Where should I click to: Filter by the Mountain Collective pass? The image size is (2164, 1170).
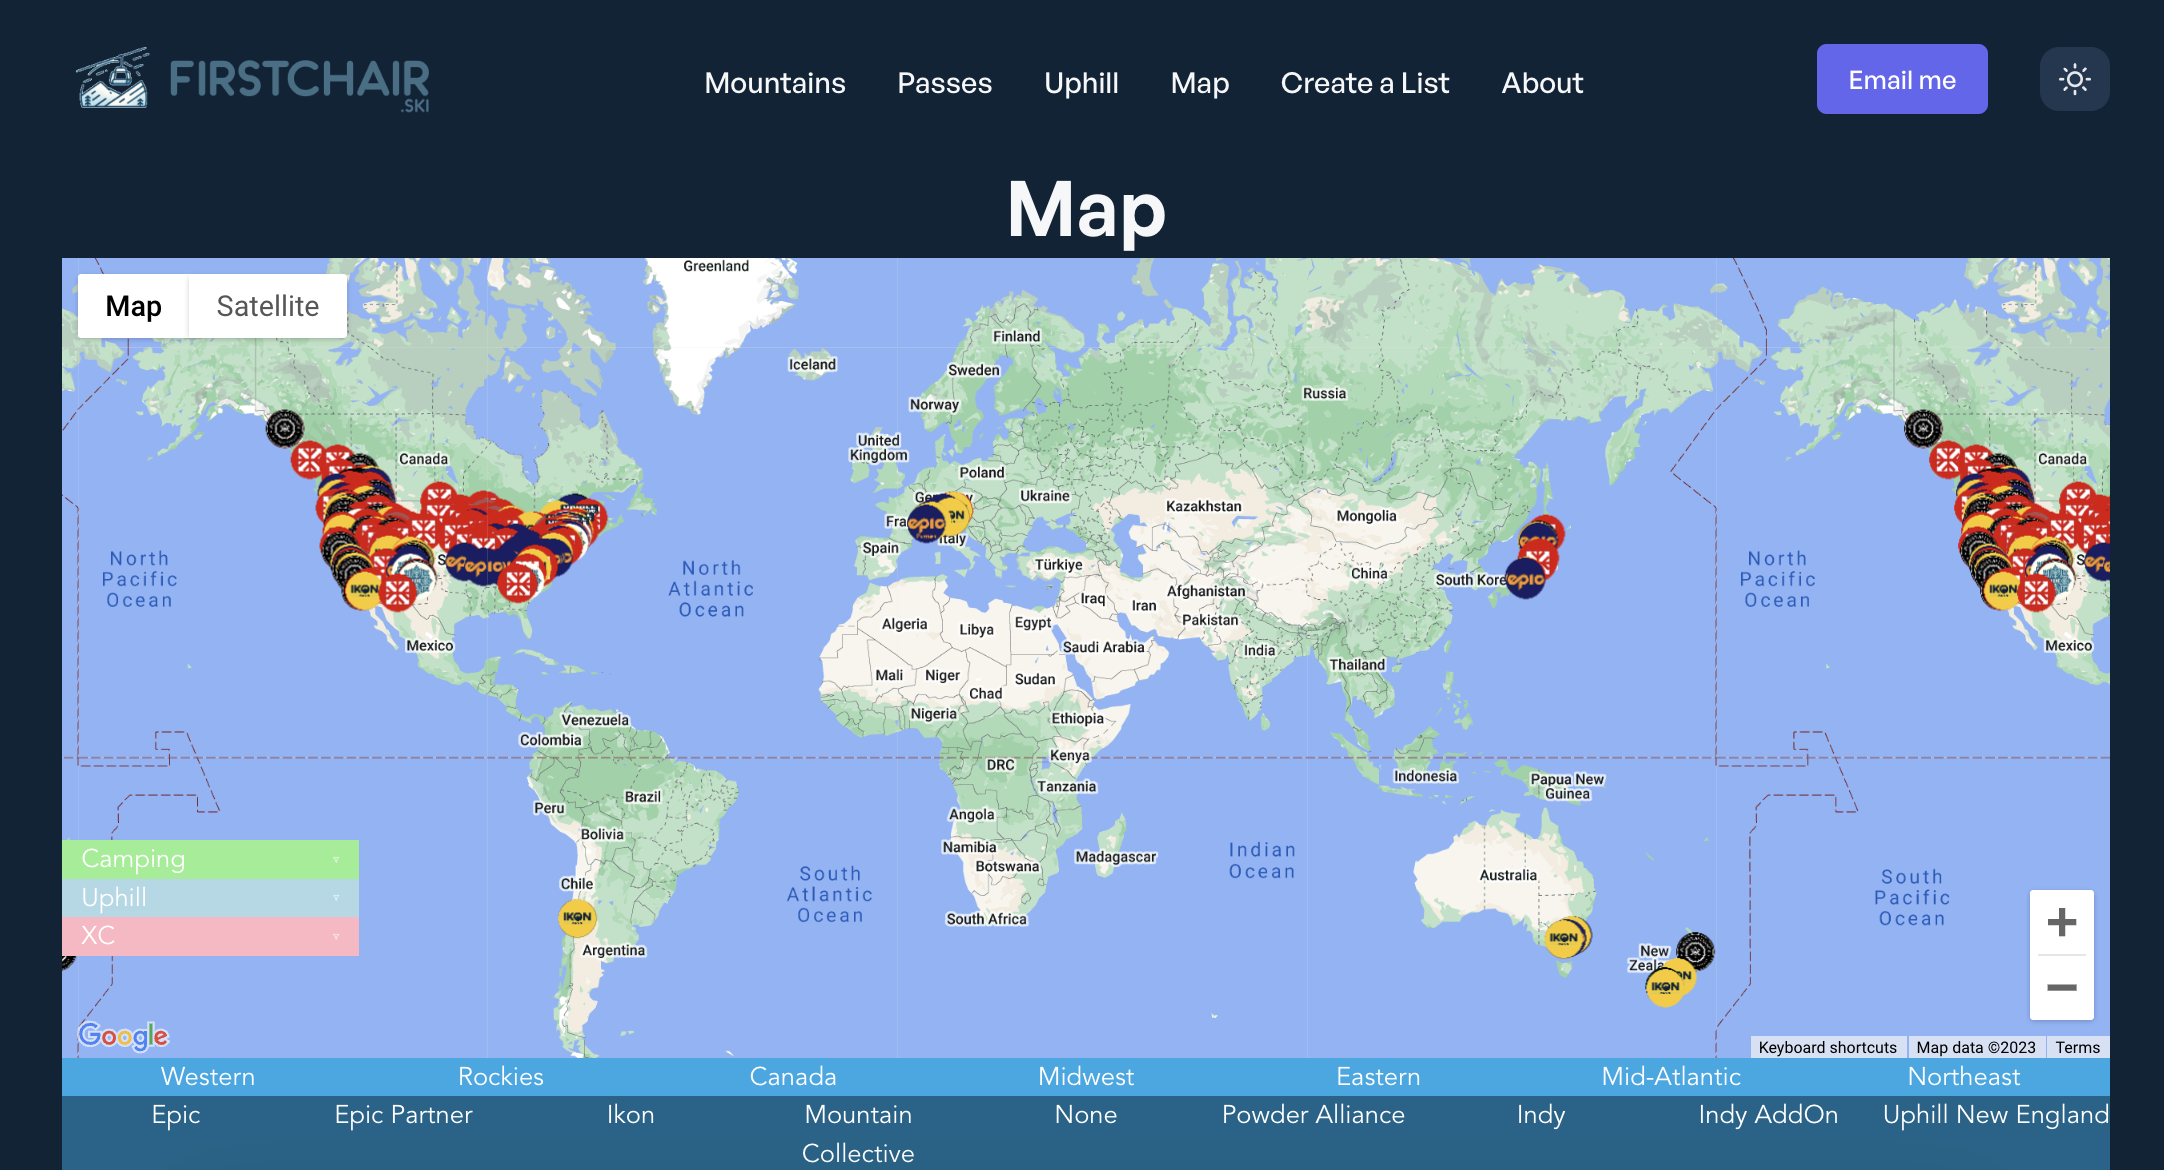coord(858,1134)
